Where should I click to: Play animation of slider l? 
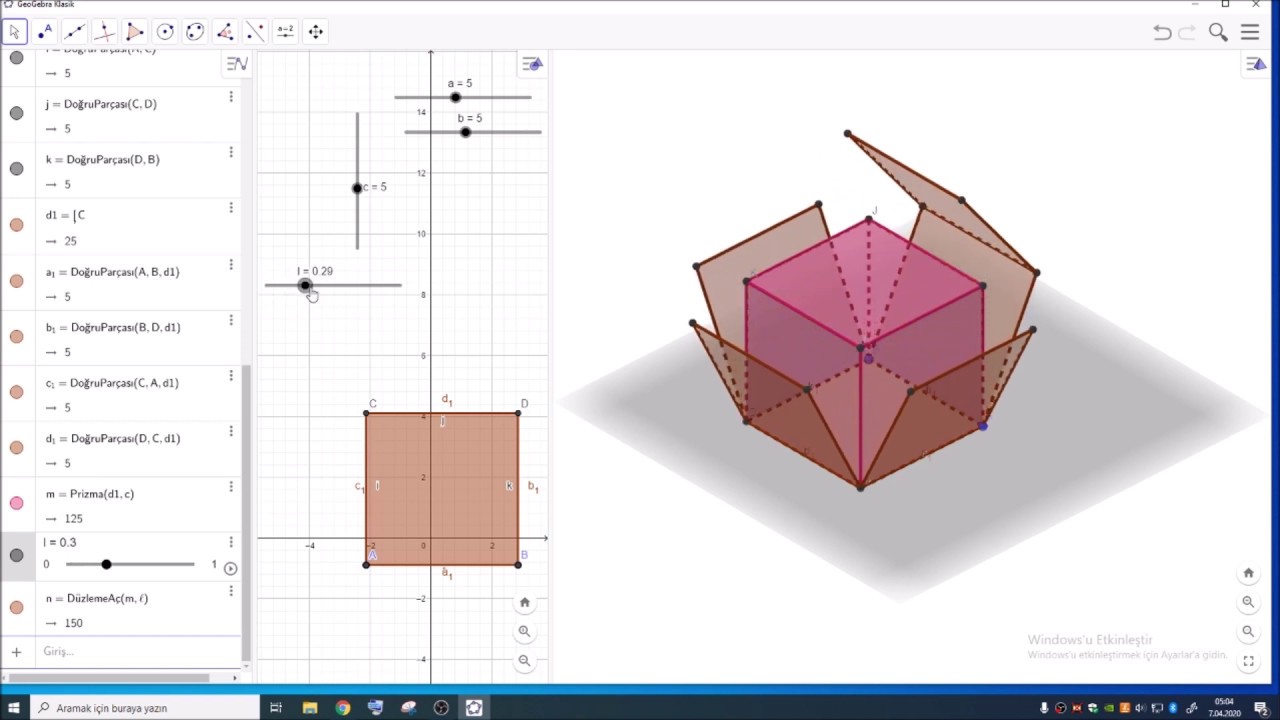[230, 568]
